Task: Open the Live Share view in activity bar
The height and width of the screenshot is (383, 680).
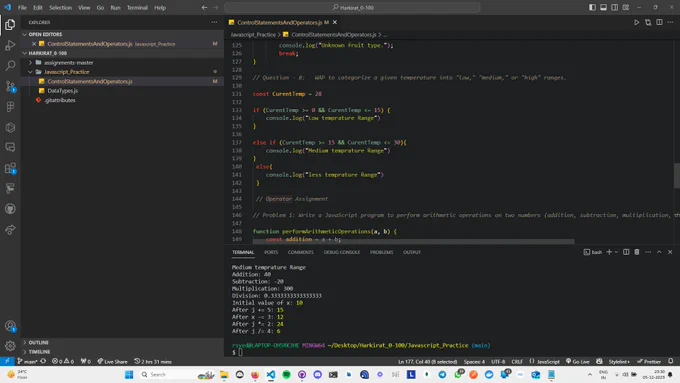Action: click(x=10, y=229)
